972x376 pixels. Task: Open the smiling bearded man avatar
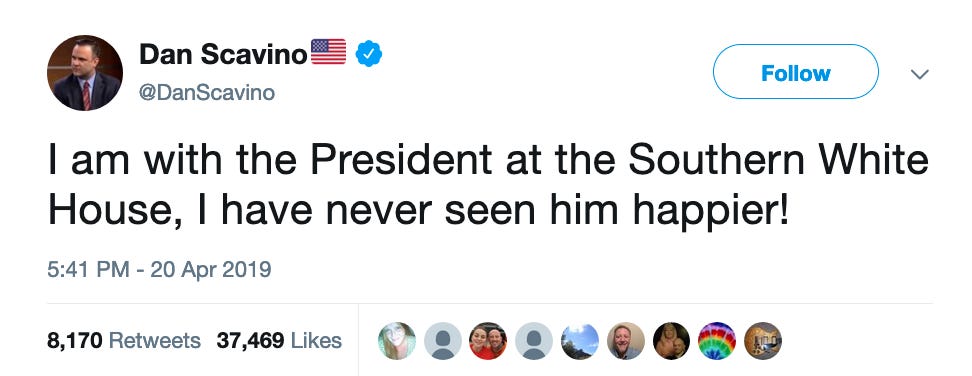[x=625, y=341]
